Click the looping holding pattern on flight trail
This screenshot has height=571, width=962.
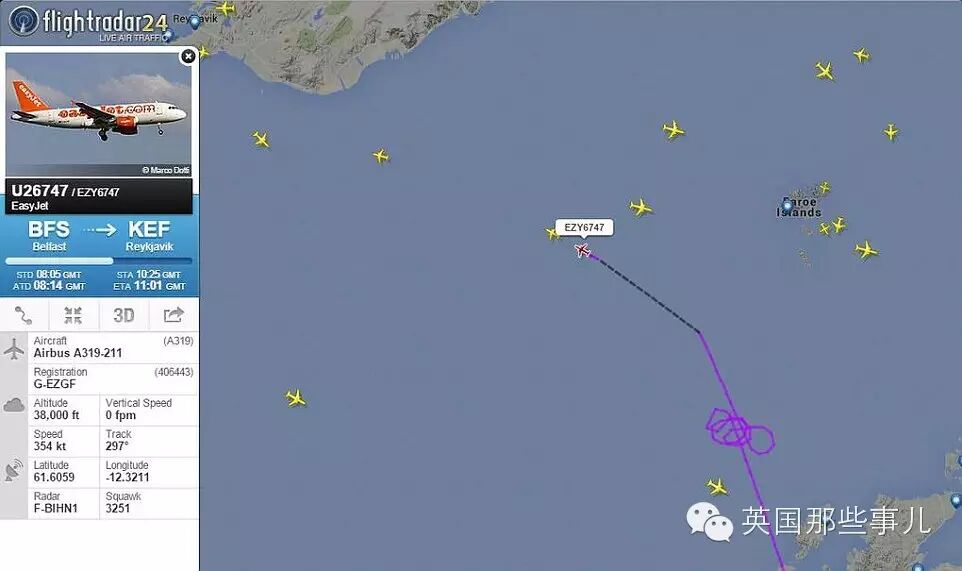[x=739, y=431]
